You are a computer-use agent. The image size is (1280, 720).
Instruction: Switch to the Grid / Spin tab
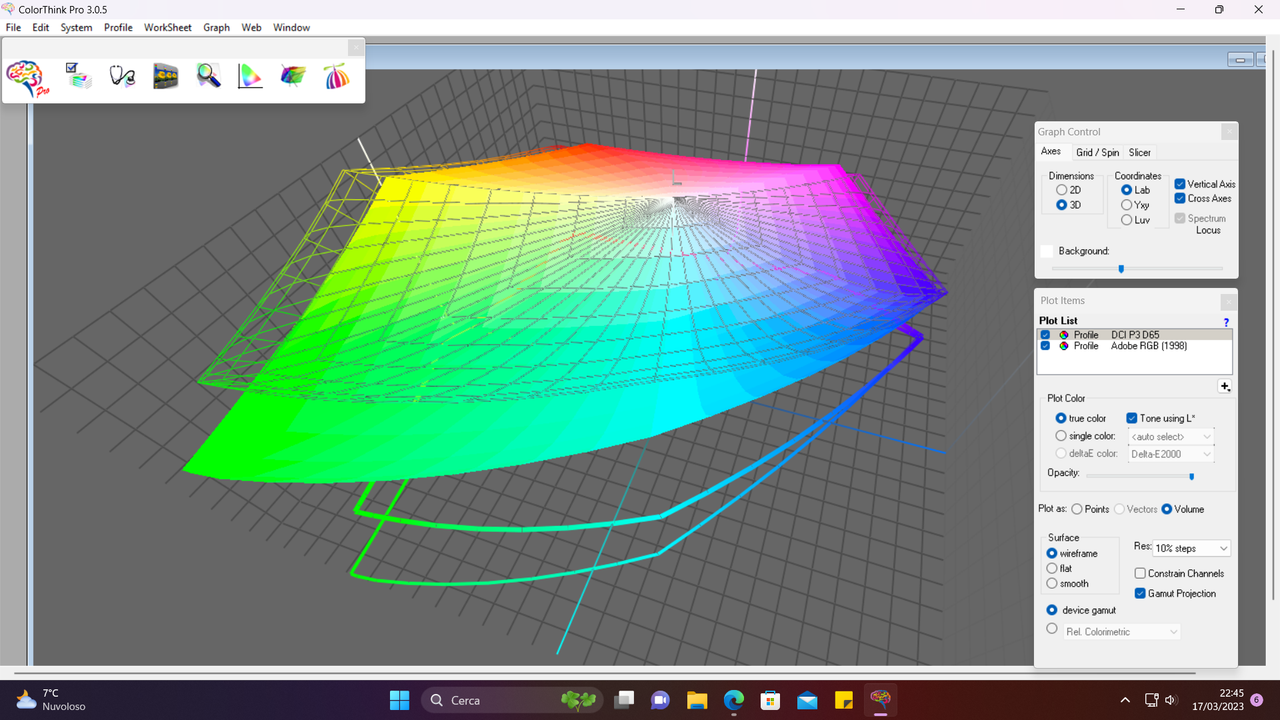[x=1097, y=152]
